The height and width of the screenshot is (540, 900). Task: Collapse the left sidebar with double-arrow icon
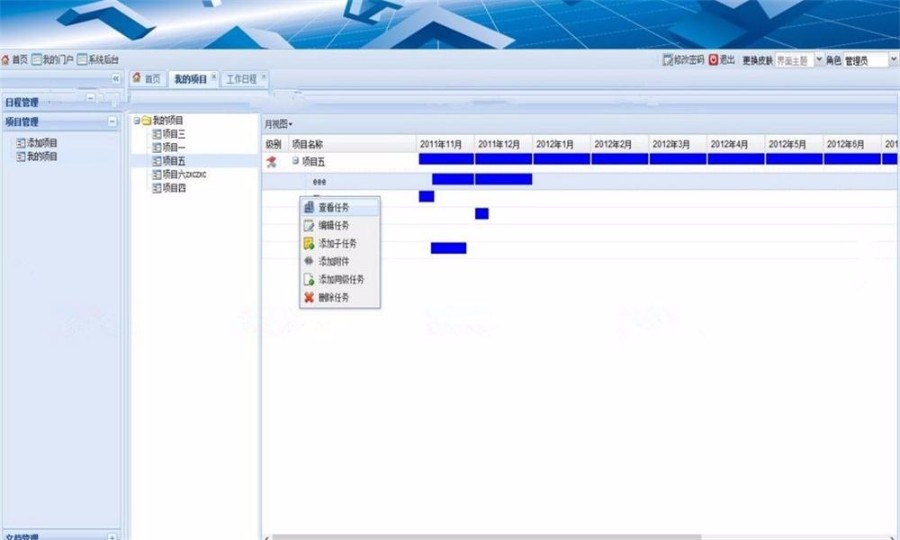[x=116, y=79]
